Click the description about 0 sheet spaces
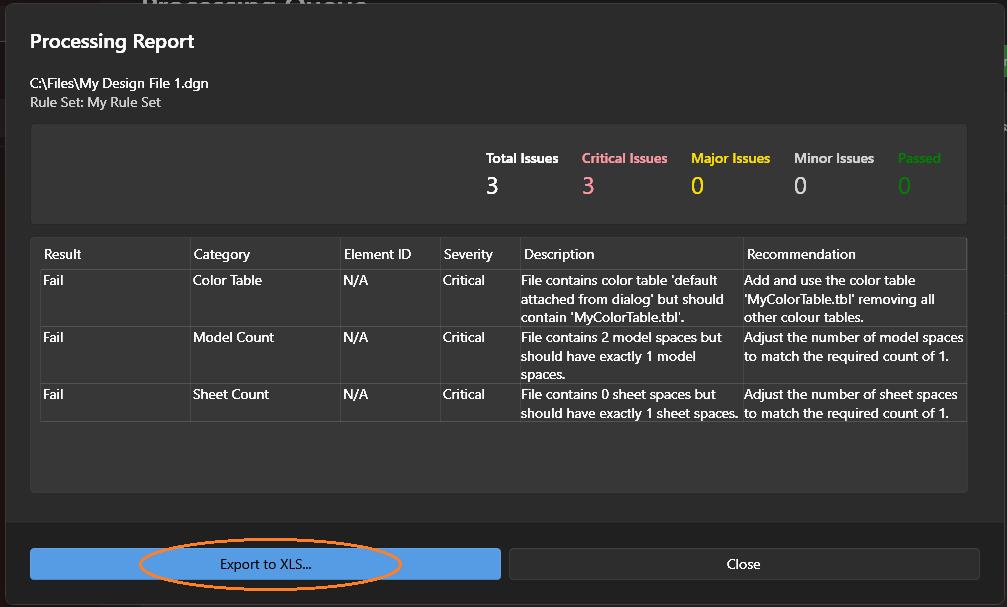 tap(629, 404)
